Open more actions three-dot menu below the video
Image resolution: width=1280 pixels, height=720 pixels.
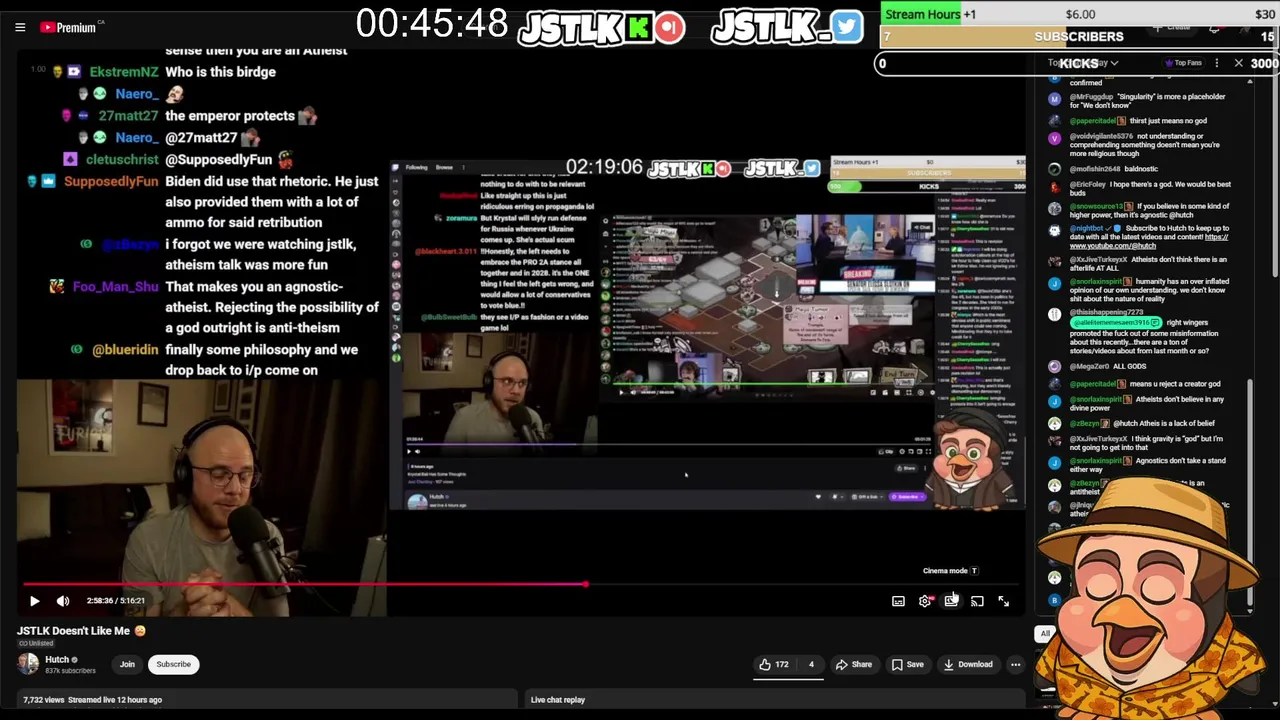(1015, 664)
